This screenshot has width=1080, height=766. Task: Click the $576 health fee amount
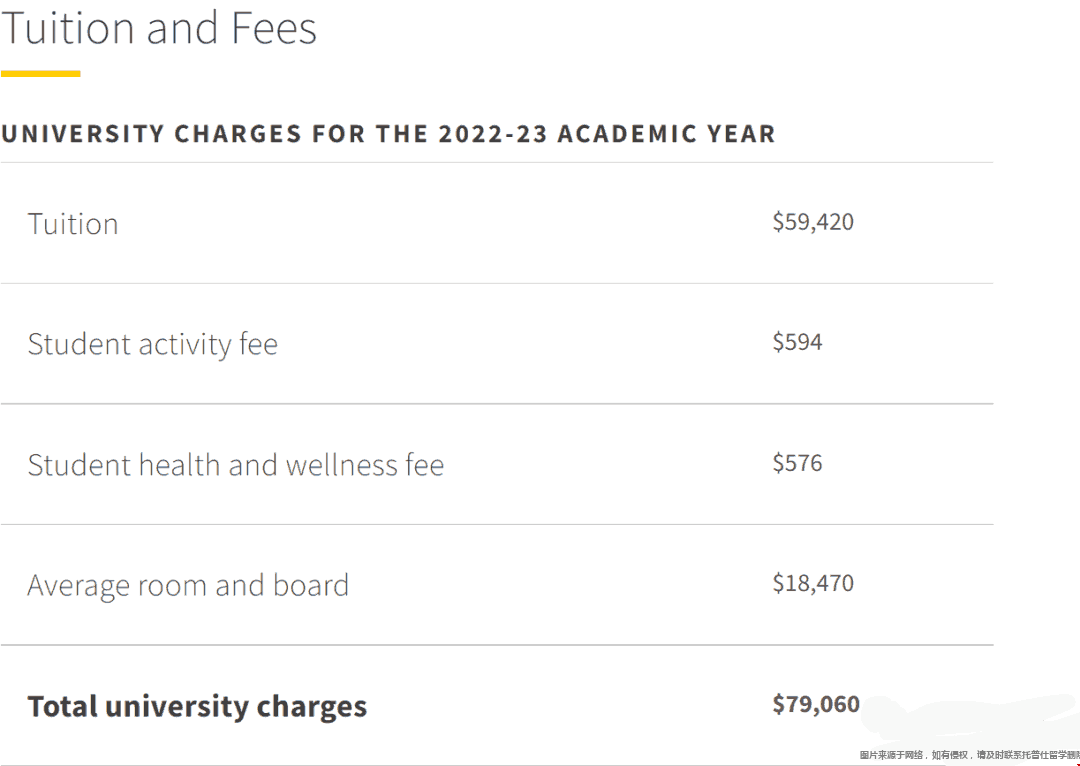[797, 462]
